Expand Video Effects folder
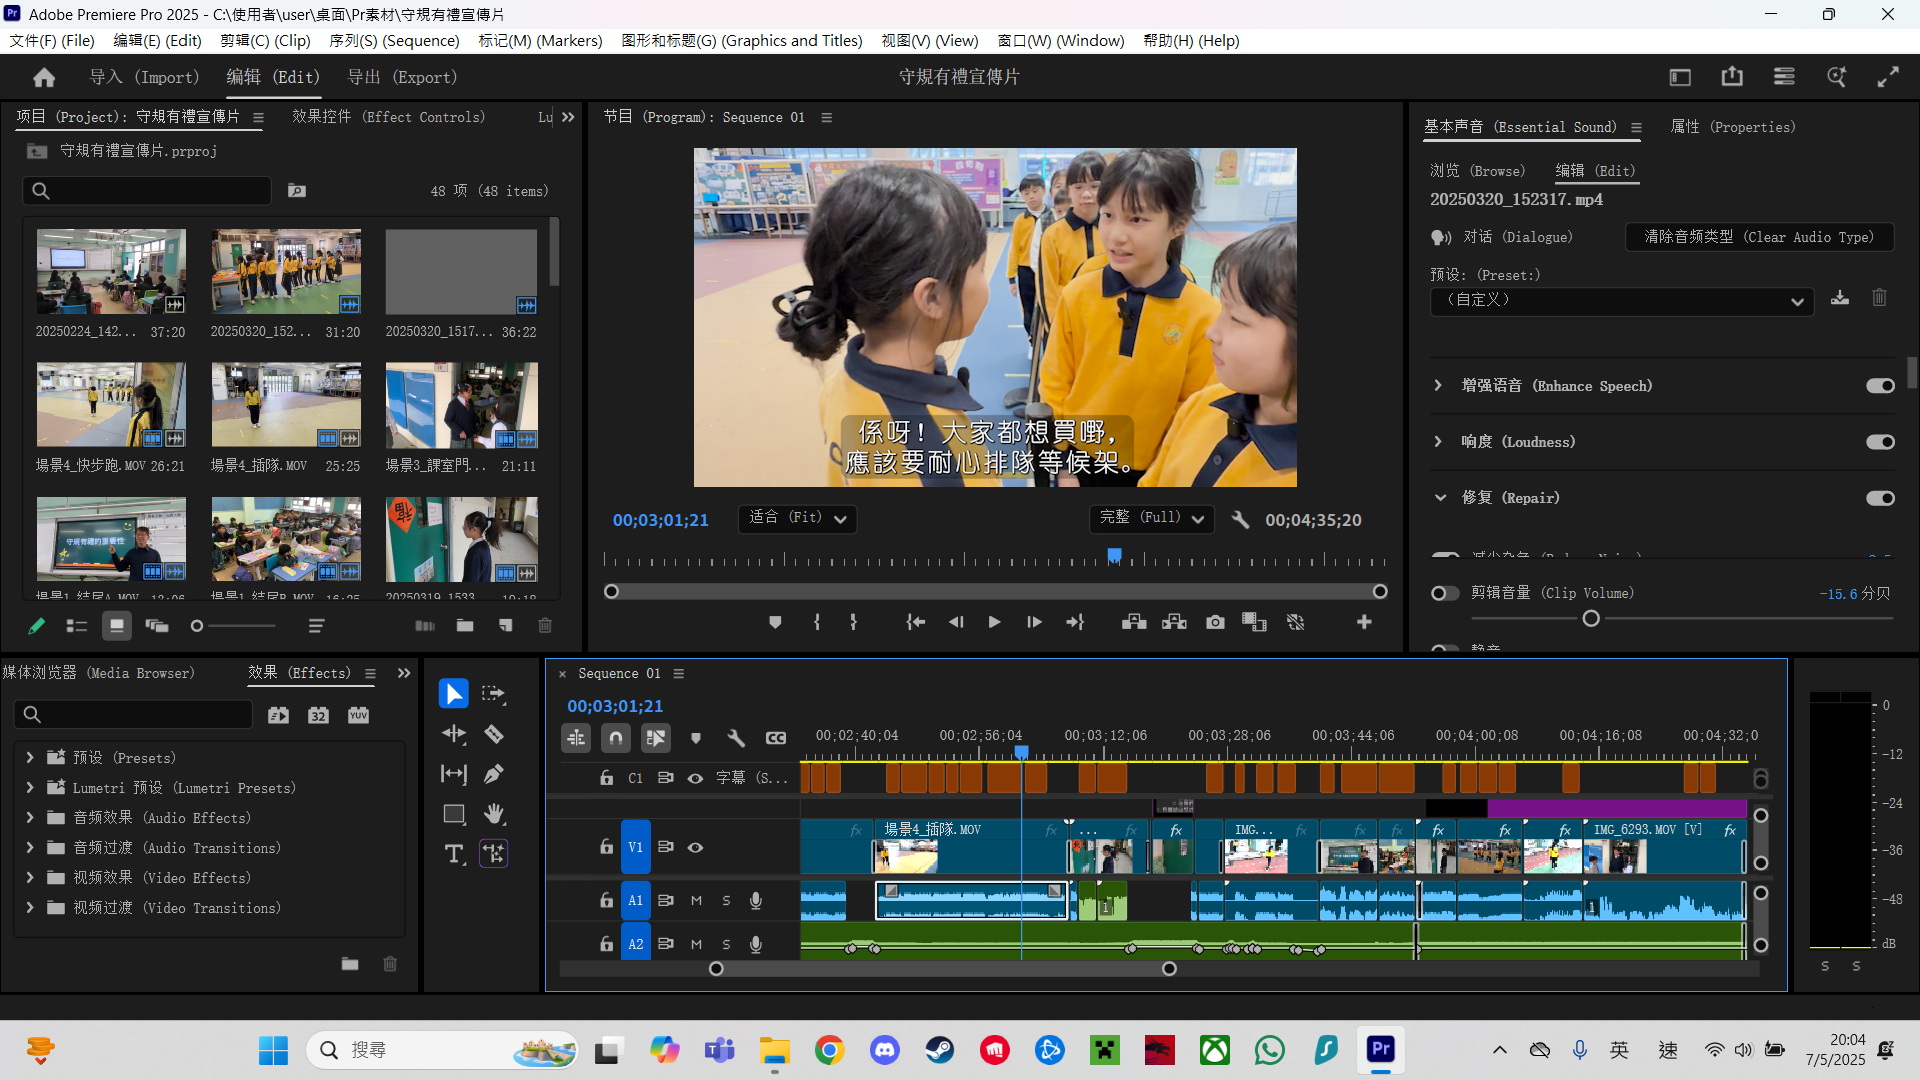The image size is (1920, 1080). (29, 878)
